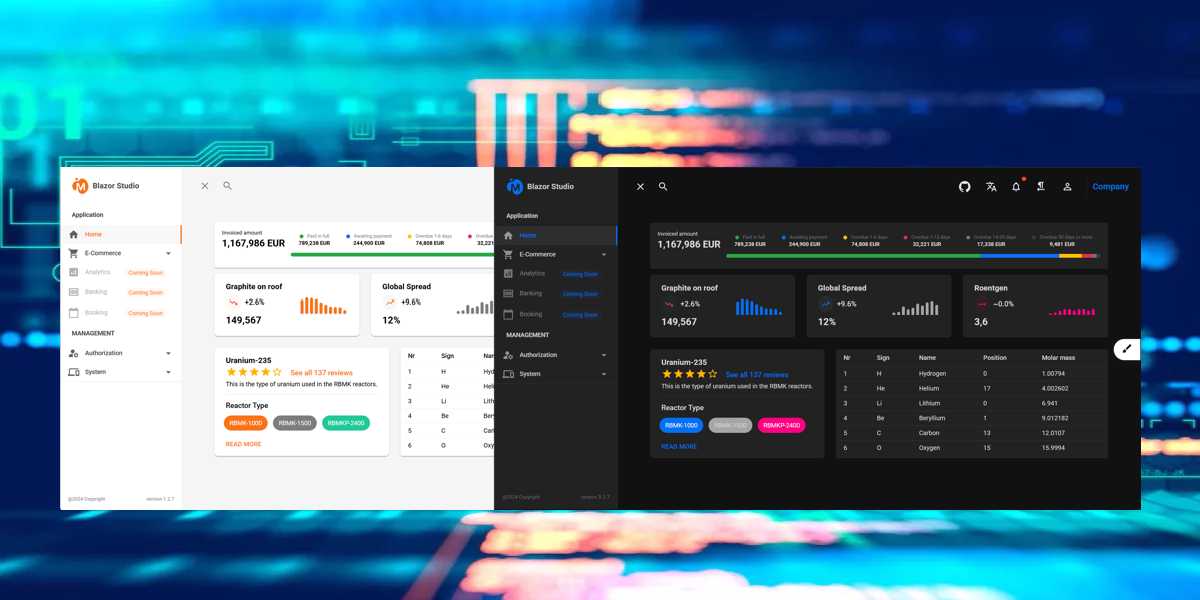Image resolution: width=1200 pixels, height=600 pixels.
Task: Click the search icon in dark theme header
Action: 663,187
